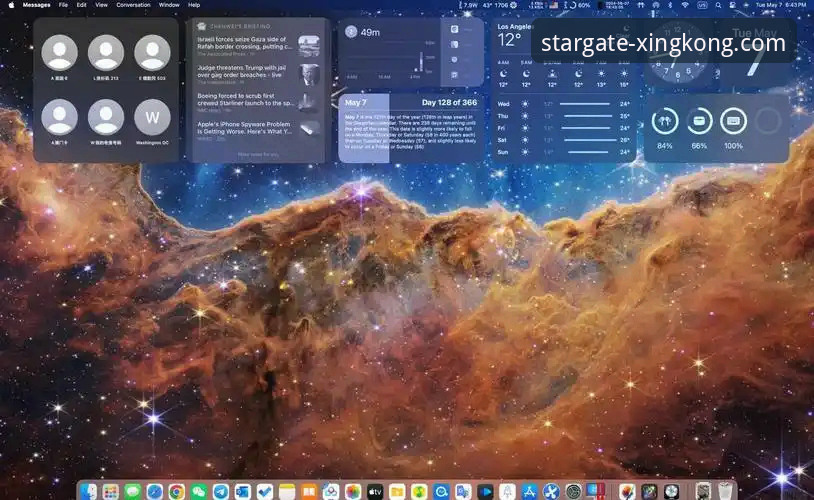This screenshot has width=814, height=500.
Task: Open Control Center from the menu bar
Action: [732, 5]
